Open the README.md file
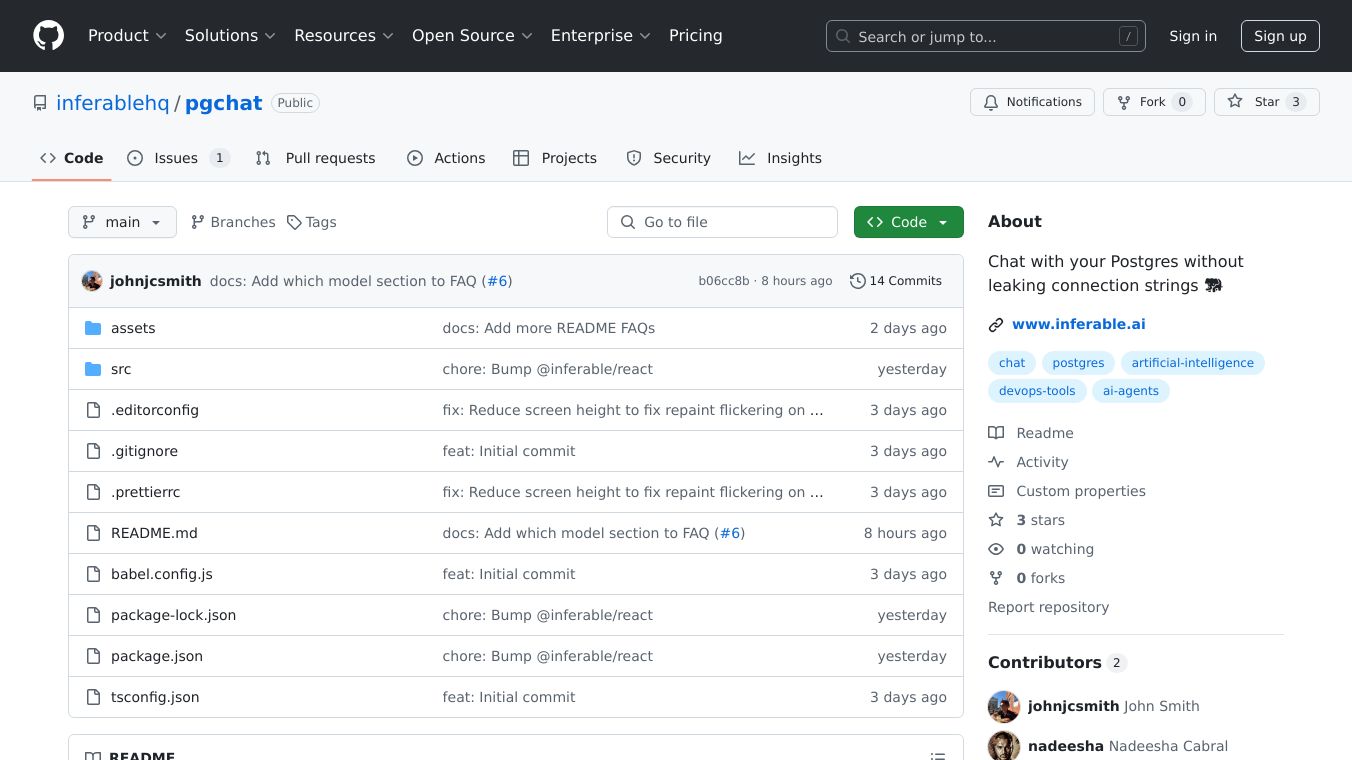 click(154, 533)
